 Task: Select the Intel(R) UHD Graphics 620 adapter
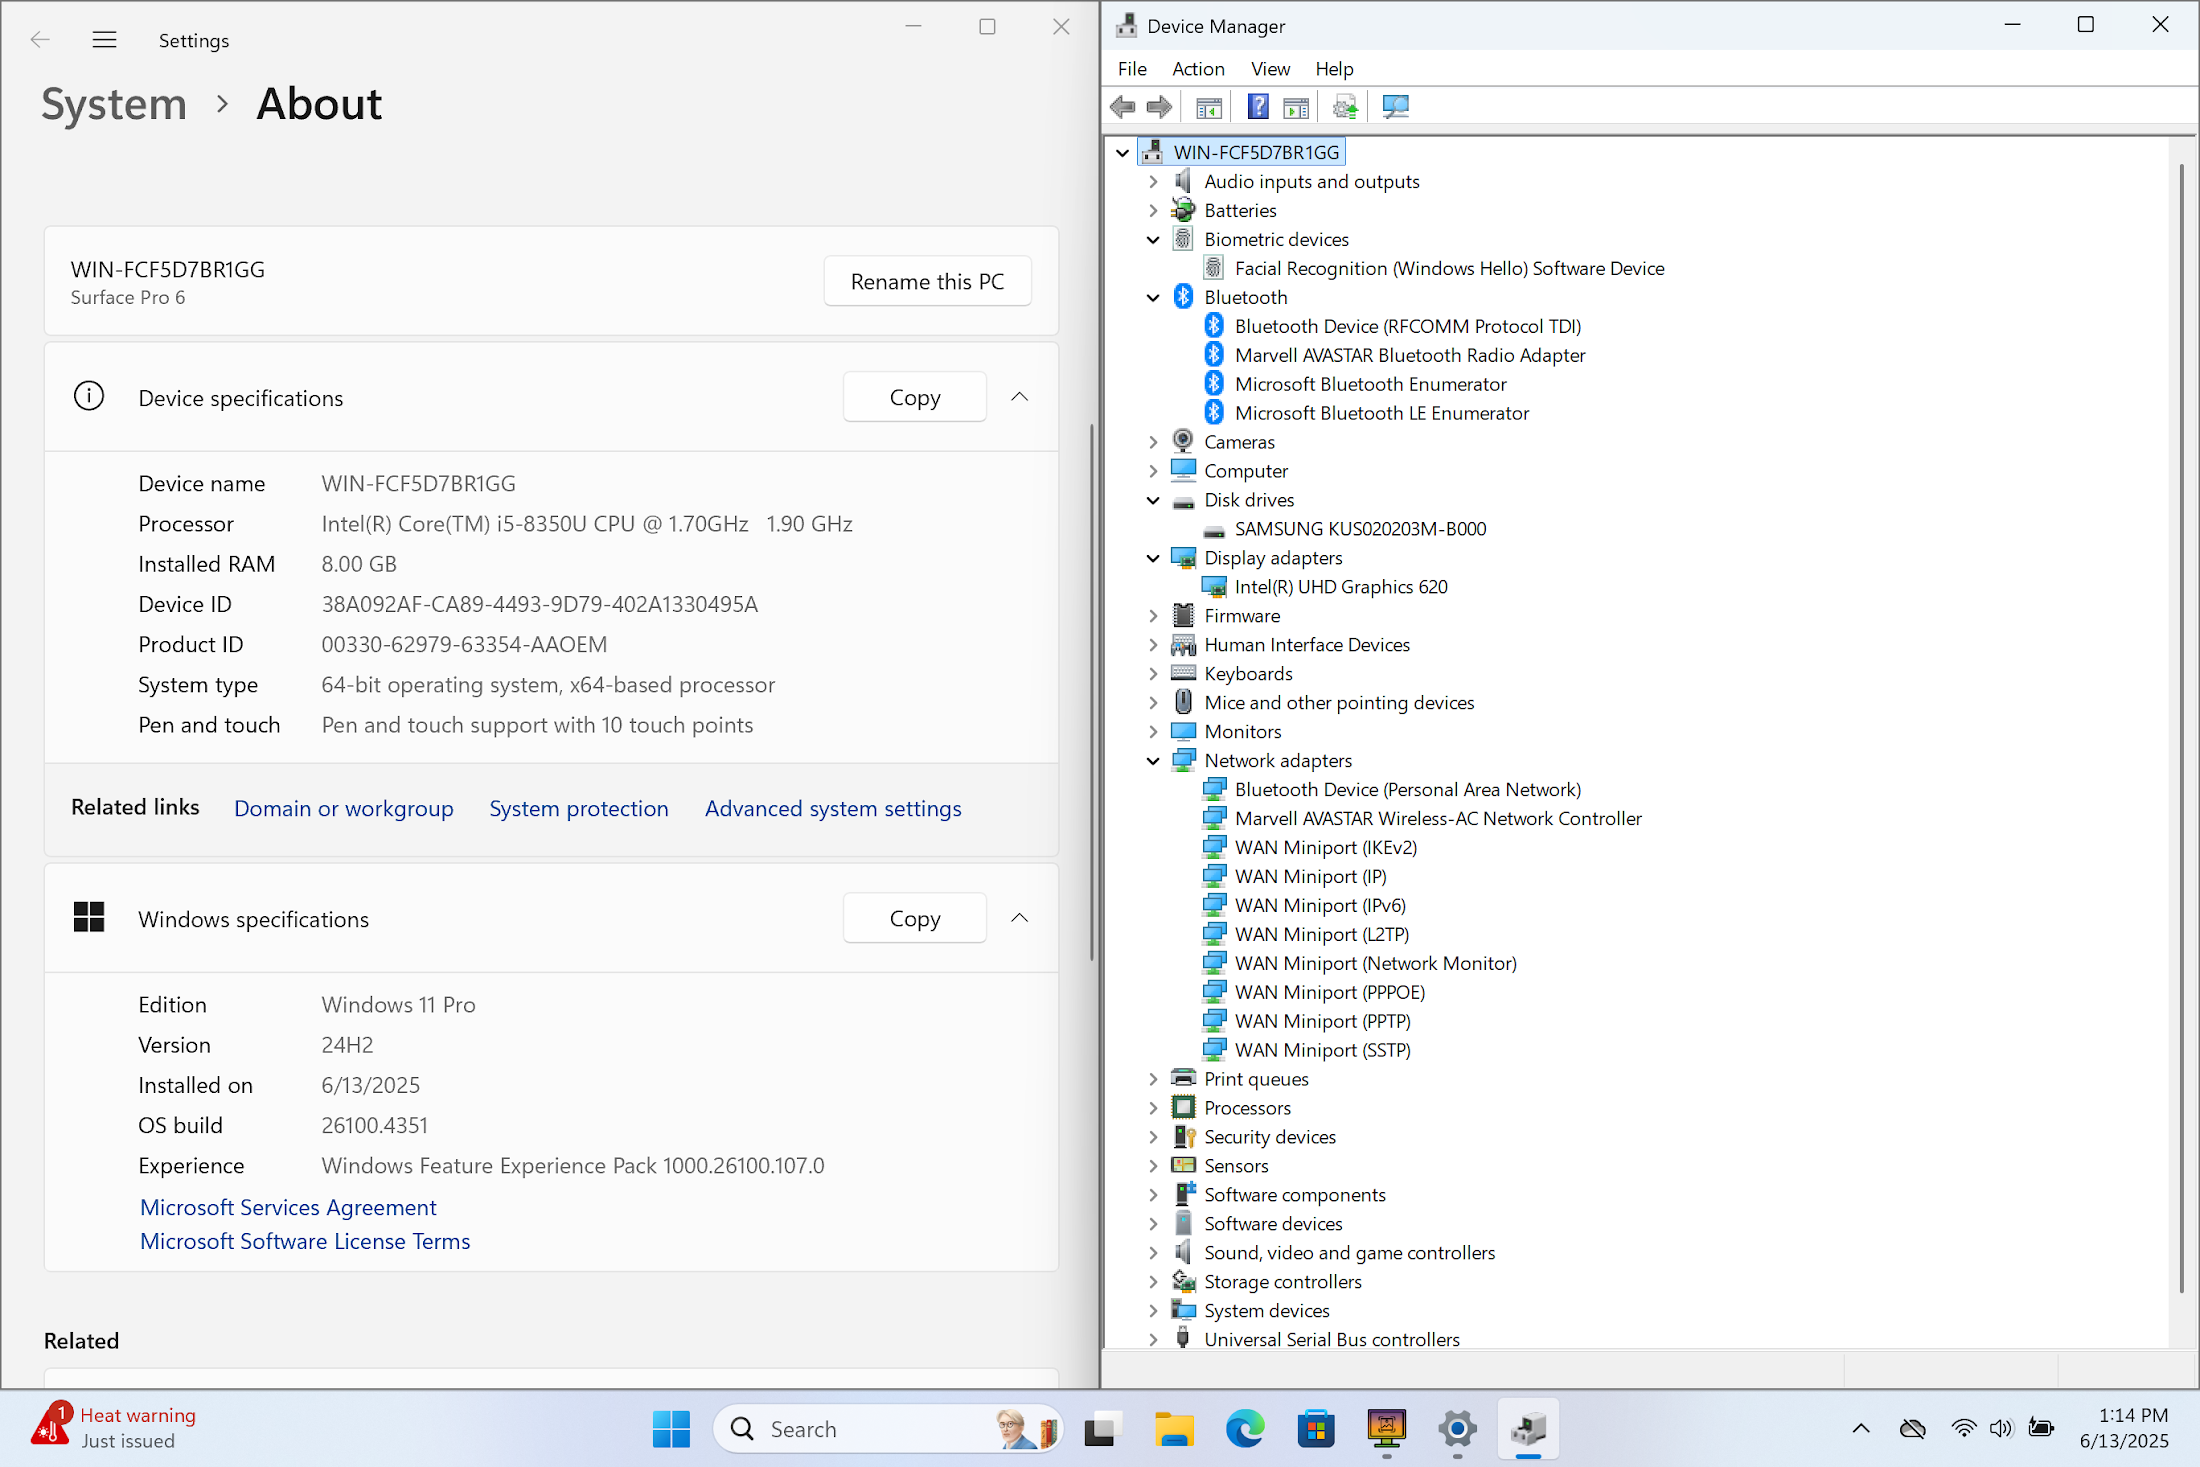point(1340,587)
